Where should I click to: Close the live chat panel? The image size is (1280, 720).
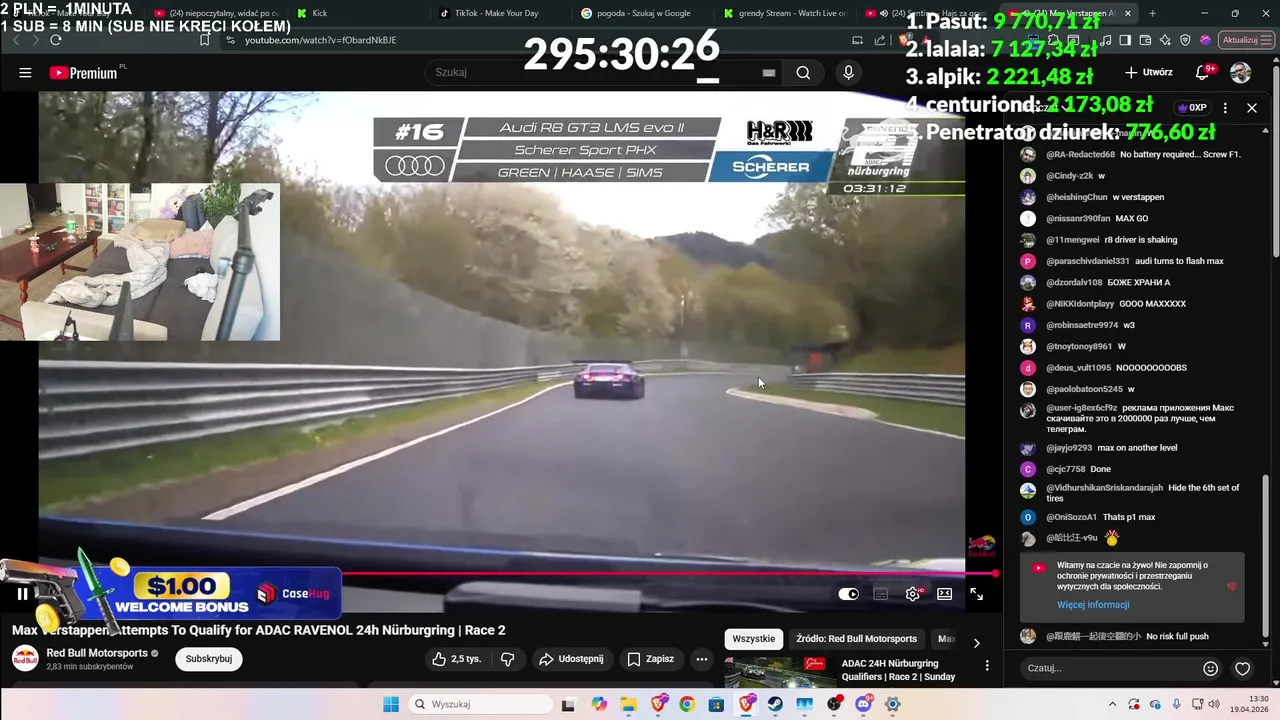pos(1252,108)
